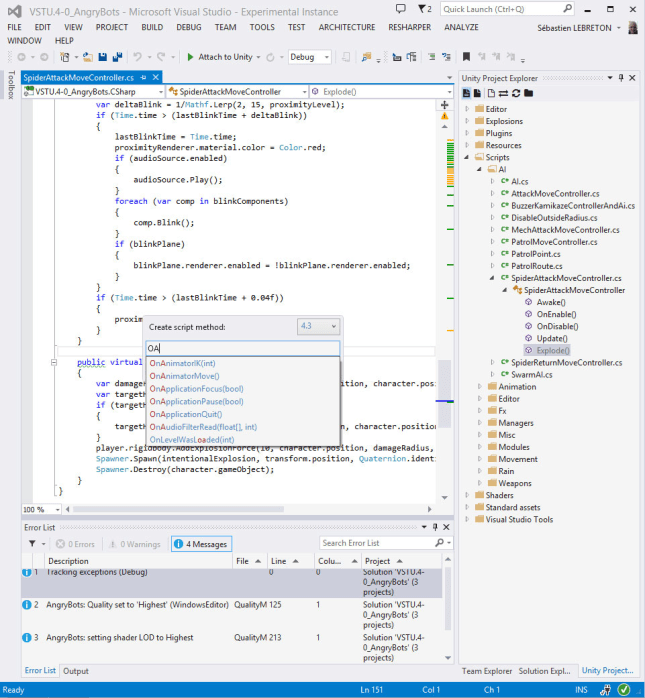The width and height of the screenshot is (645, 698).
Task: Open the RESHARPER menu
Action: (410, 27)
